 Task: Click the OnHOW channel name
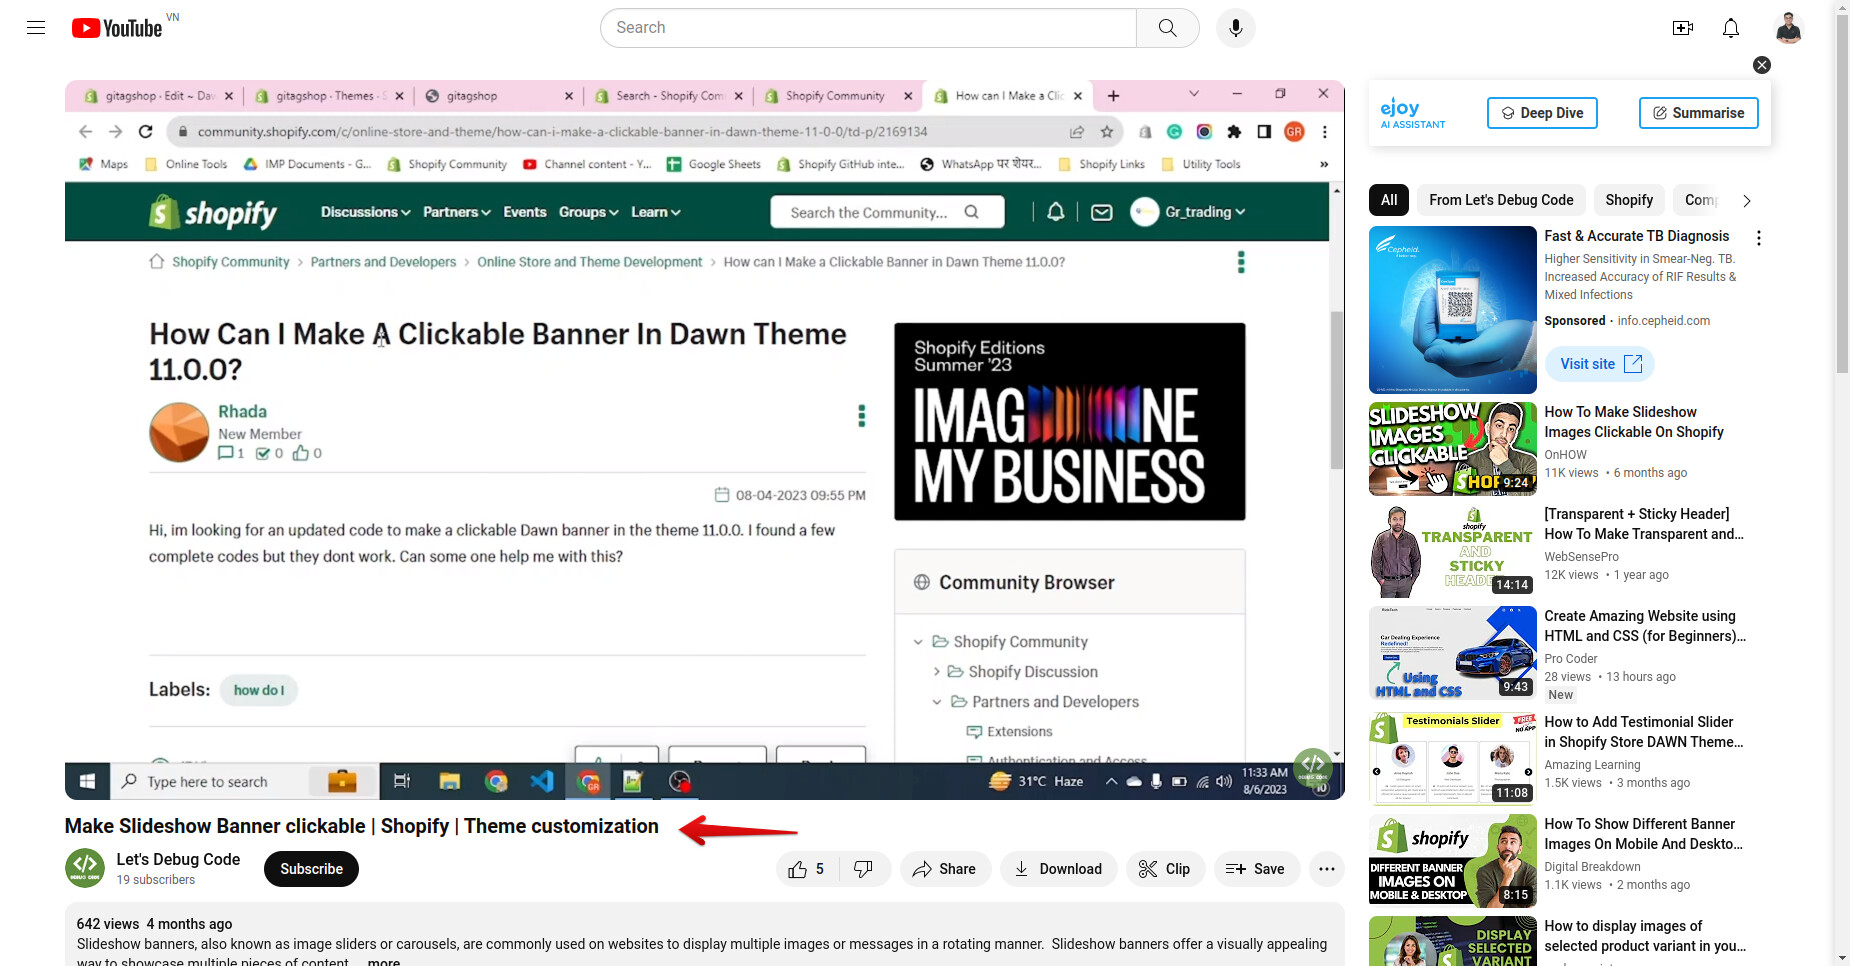[1565, 455]
